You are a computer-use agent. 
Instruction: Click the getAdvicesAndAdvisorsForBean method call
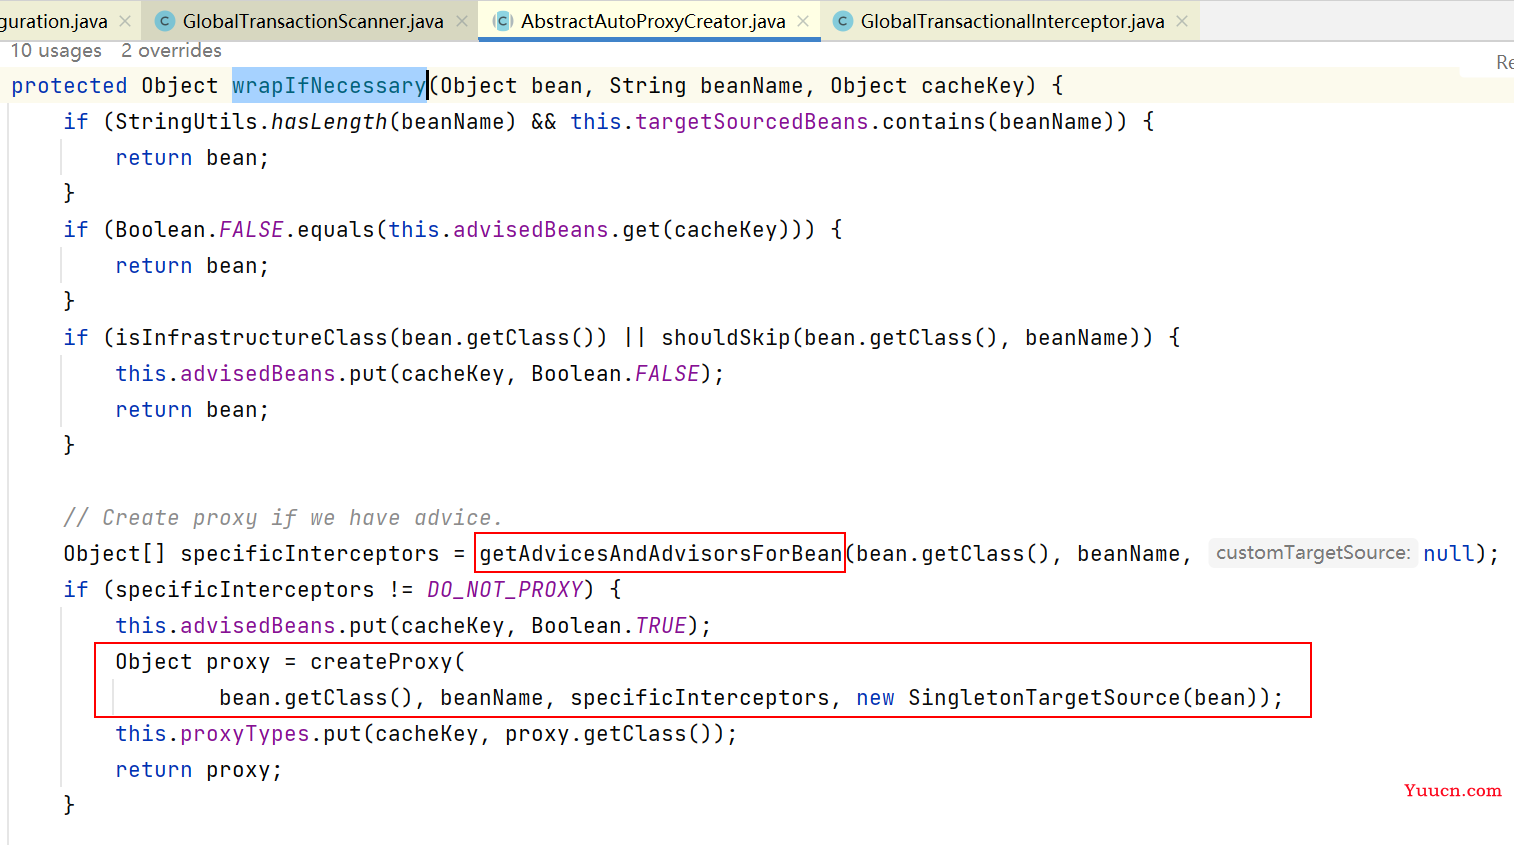(661, 554)
